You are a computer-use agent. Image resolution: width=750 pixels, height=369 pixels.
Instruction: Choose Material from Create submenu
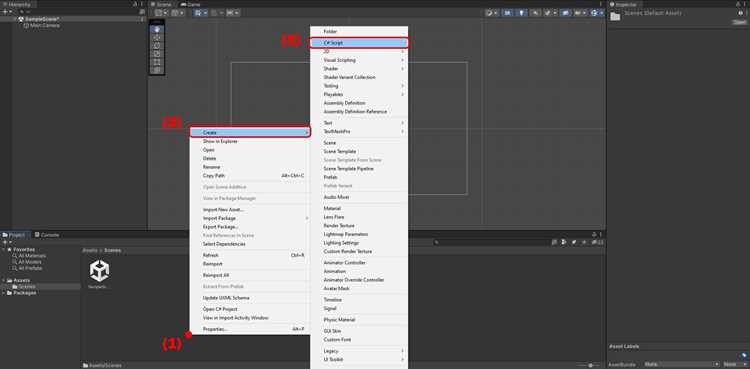[x=359, y=208]
